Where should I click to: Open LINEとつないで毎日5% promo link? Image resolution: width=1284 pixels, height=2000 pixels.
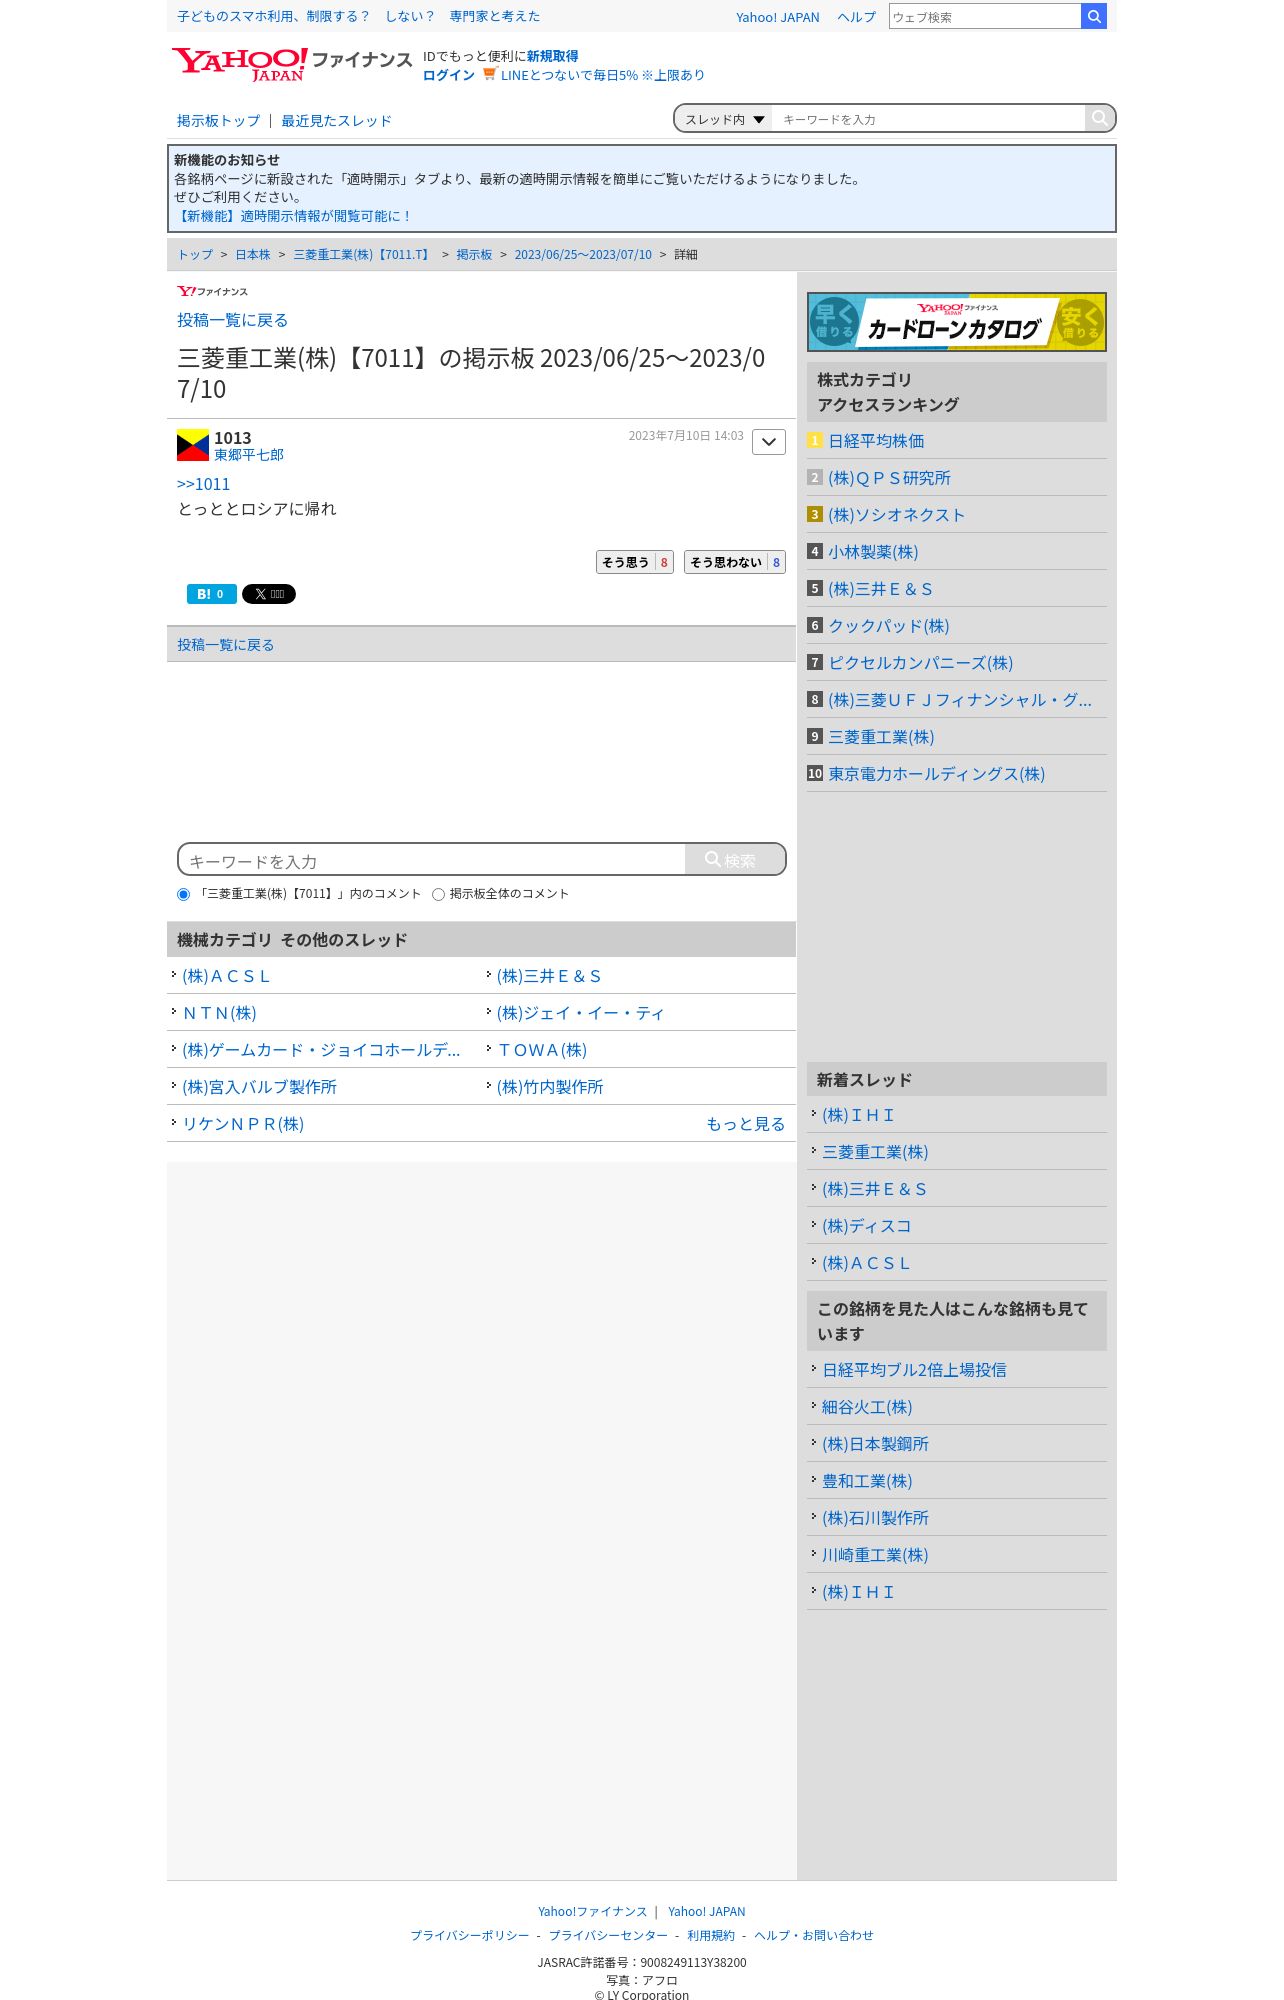(x=602, y=75)
